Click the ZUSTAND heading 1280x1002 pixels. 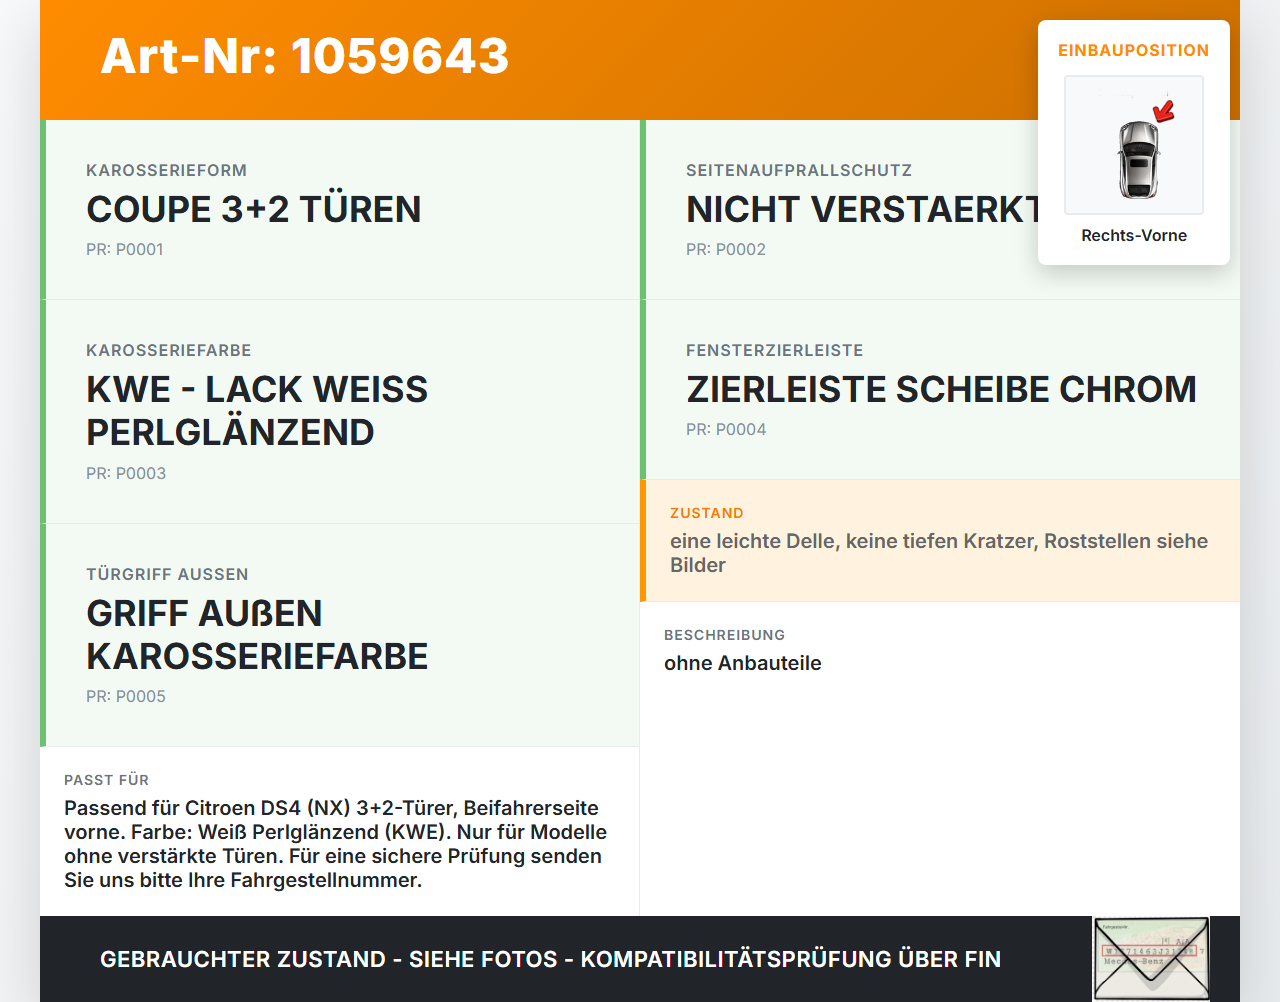pos(707,513)
